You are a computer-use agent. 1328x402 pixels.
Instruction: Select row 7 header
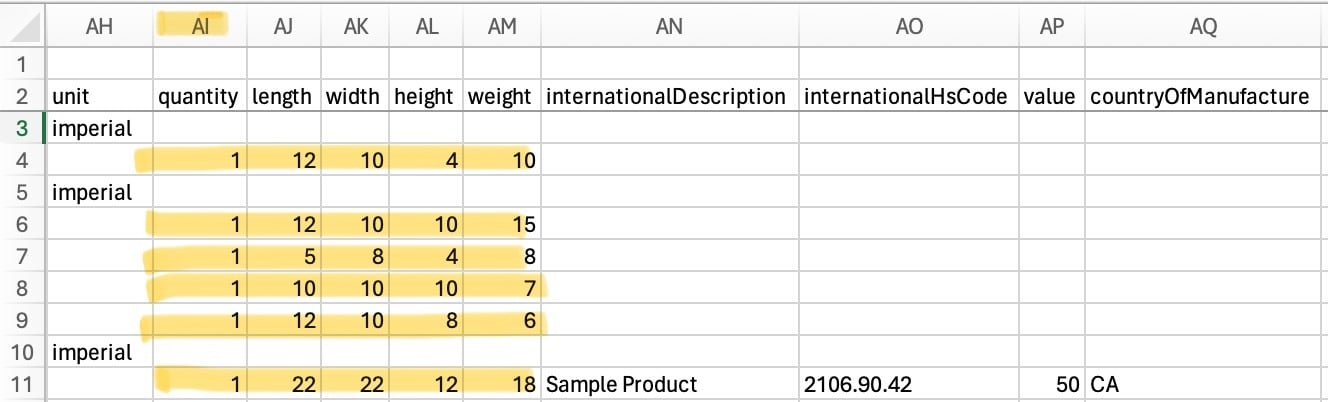[x=22, y=256]
